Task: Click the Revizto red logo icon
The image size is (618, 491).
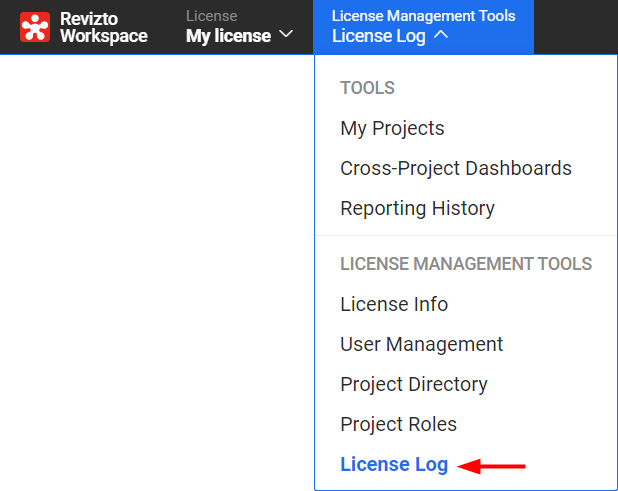Action: 35,27
